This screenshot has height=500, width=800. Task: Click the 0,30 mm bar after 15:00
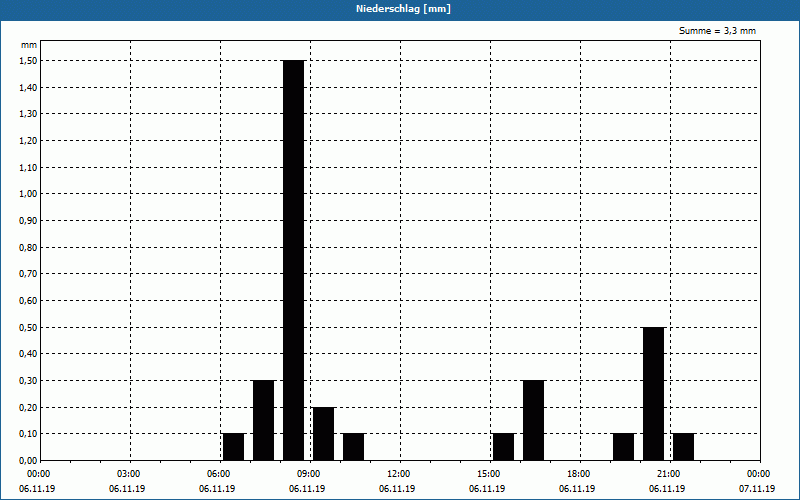coord(533,420)
